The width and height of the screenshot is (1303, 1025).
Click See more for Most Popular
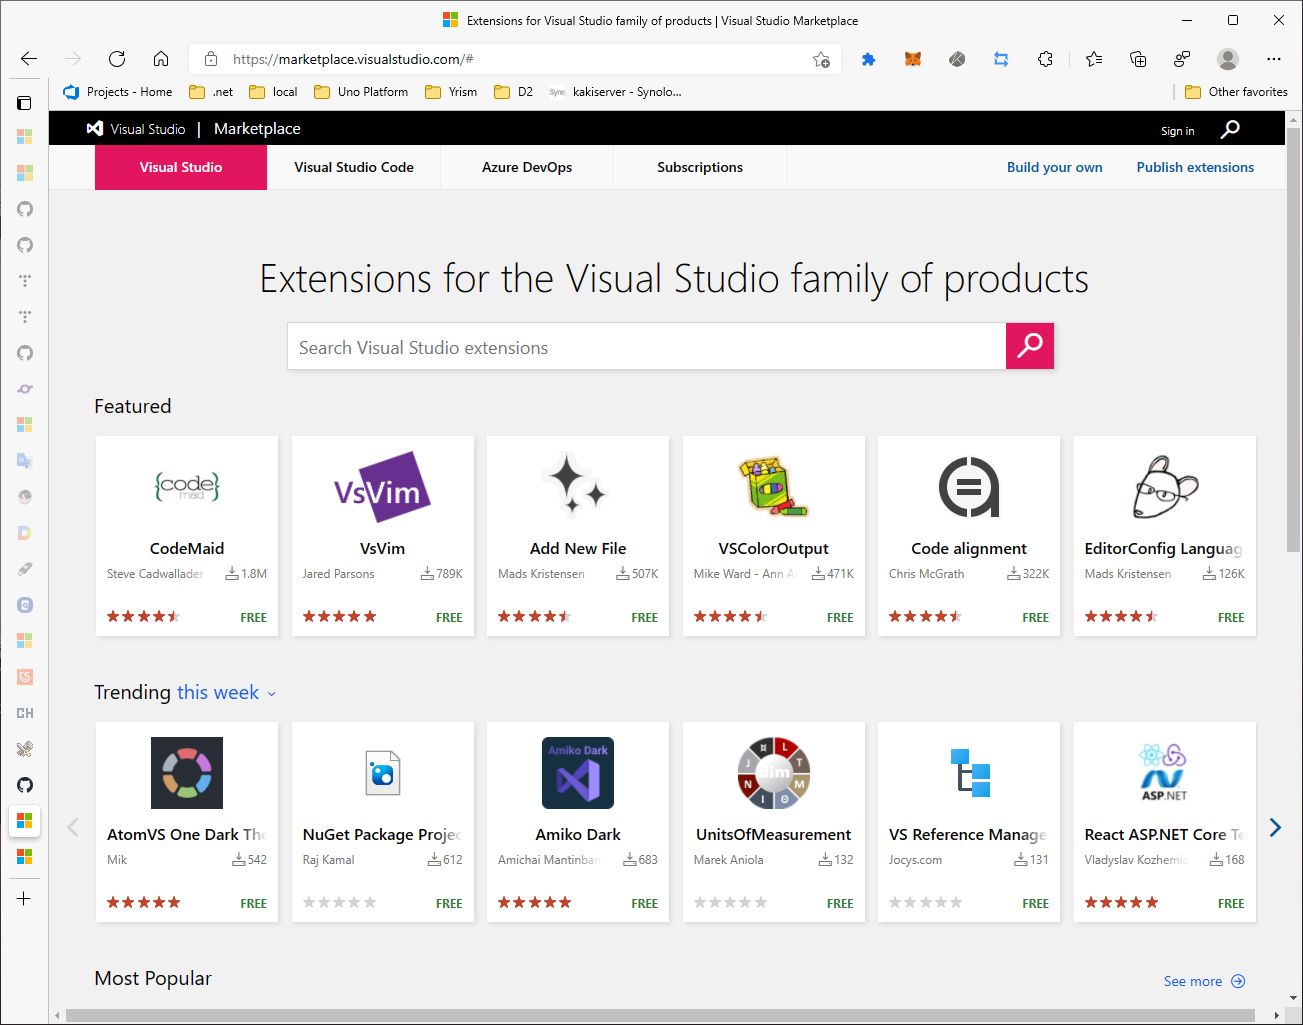[1204, 981]
